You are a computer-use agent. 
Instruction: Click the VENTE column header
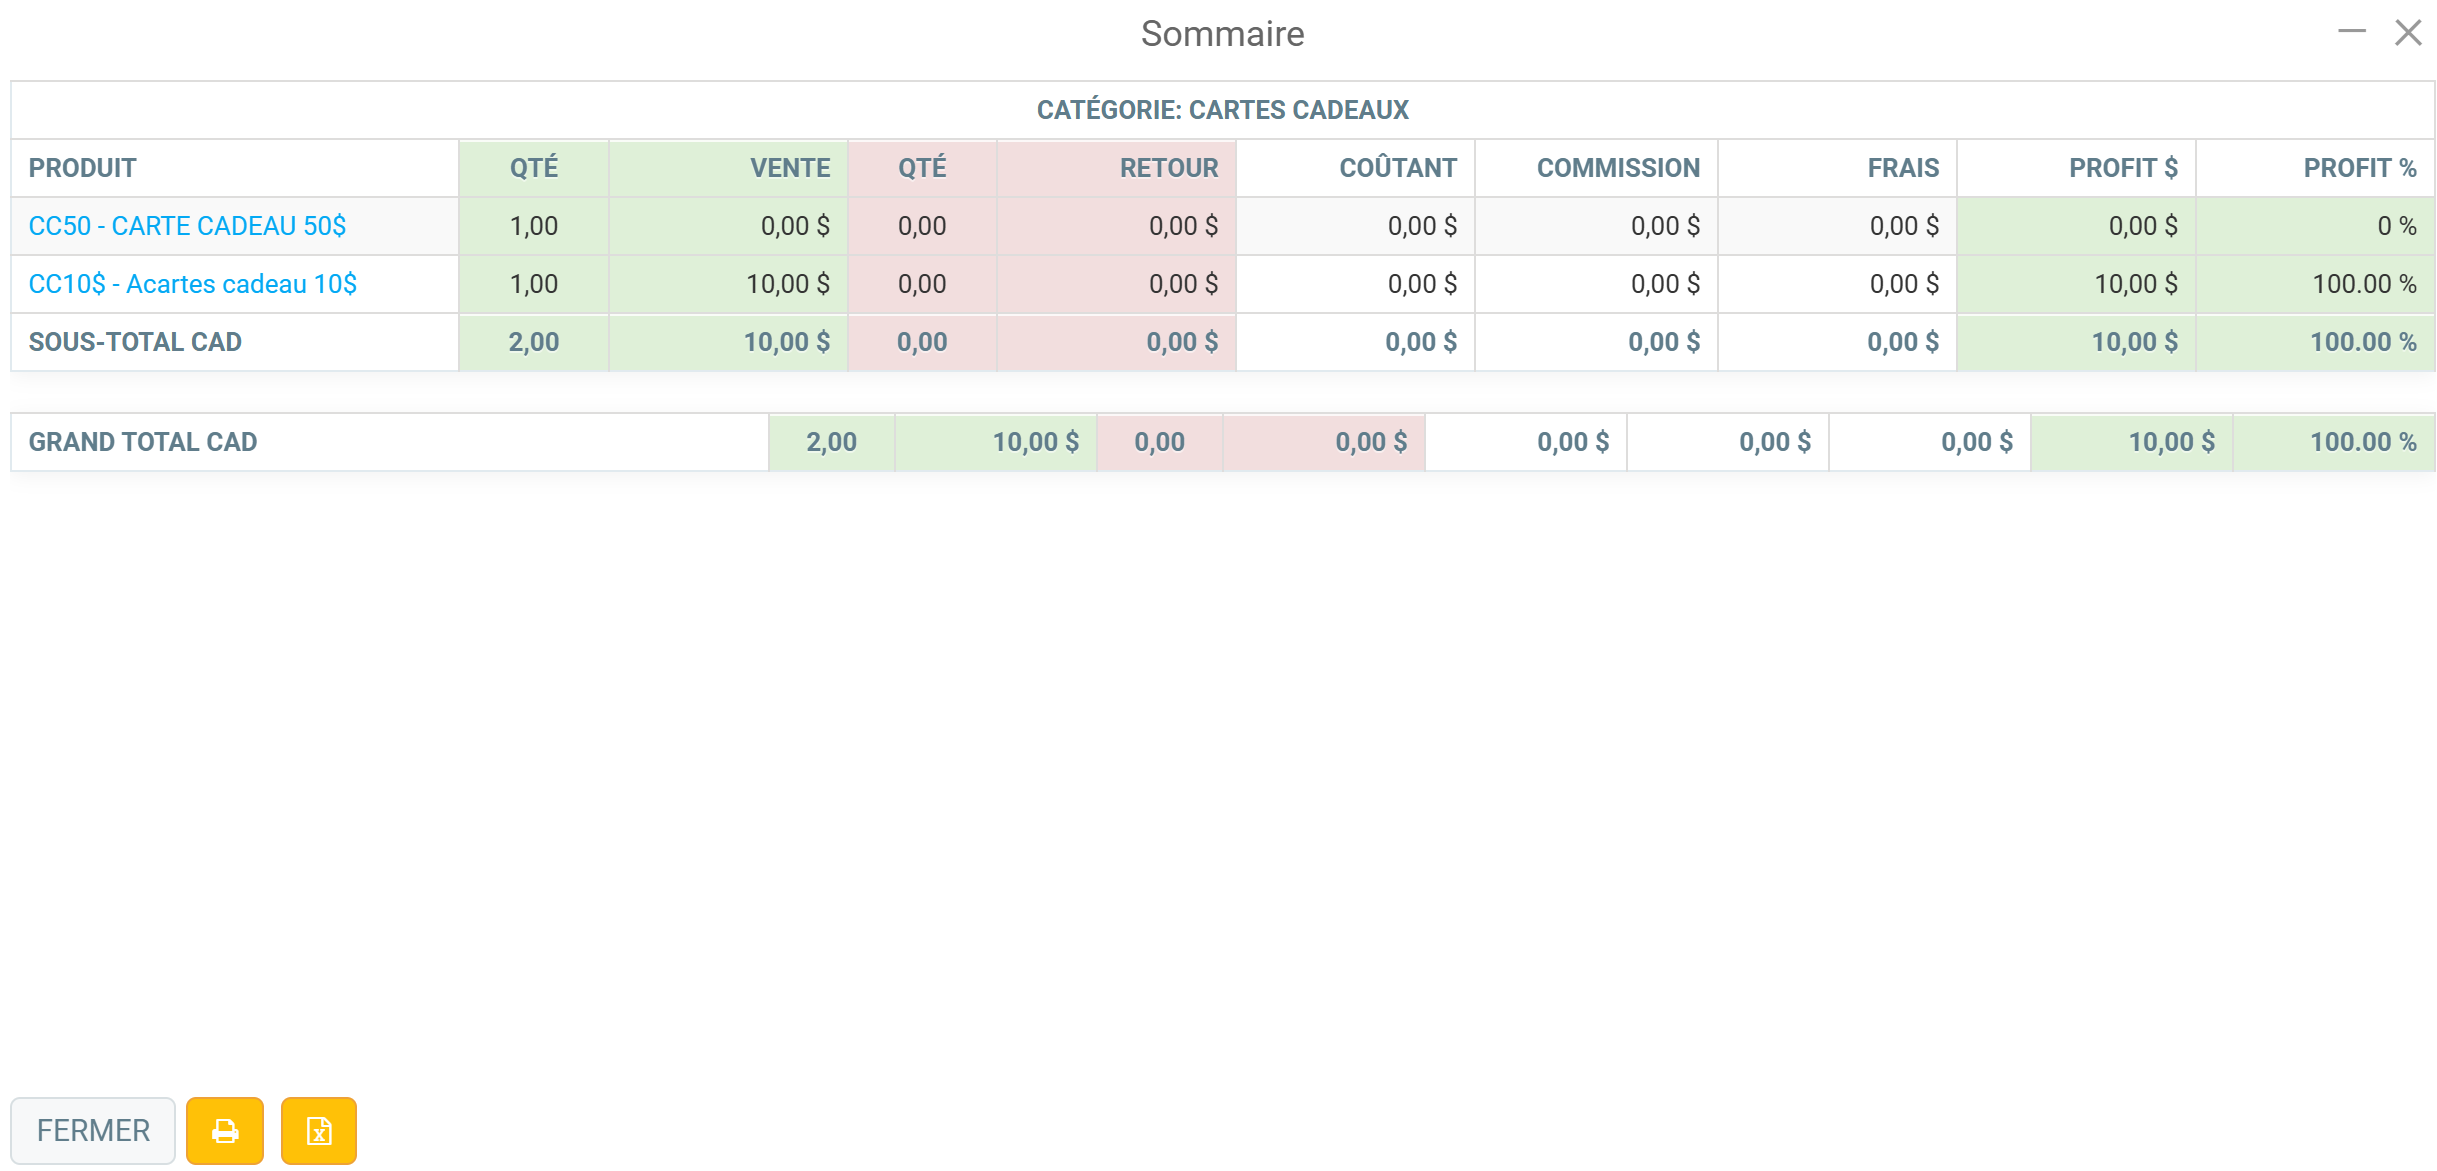(790, 168)
